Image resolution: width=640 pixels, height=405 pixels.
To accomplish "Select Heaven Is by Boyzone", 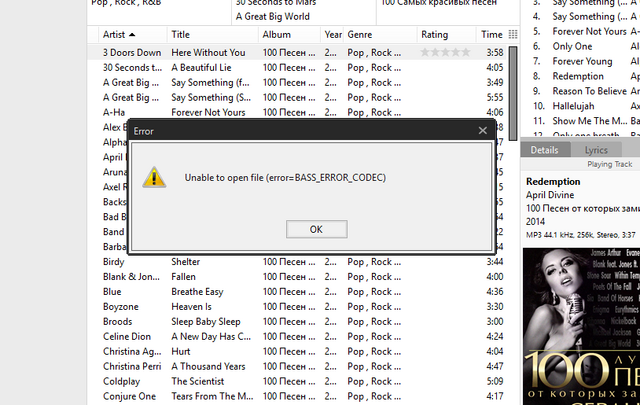I will (297, 307).
